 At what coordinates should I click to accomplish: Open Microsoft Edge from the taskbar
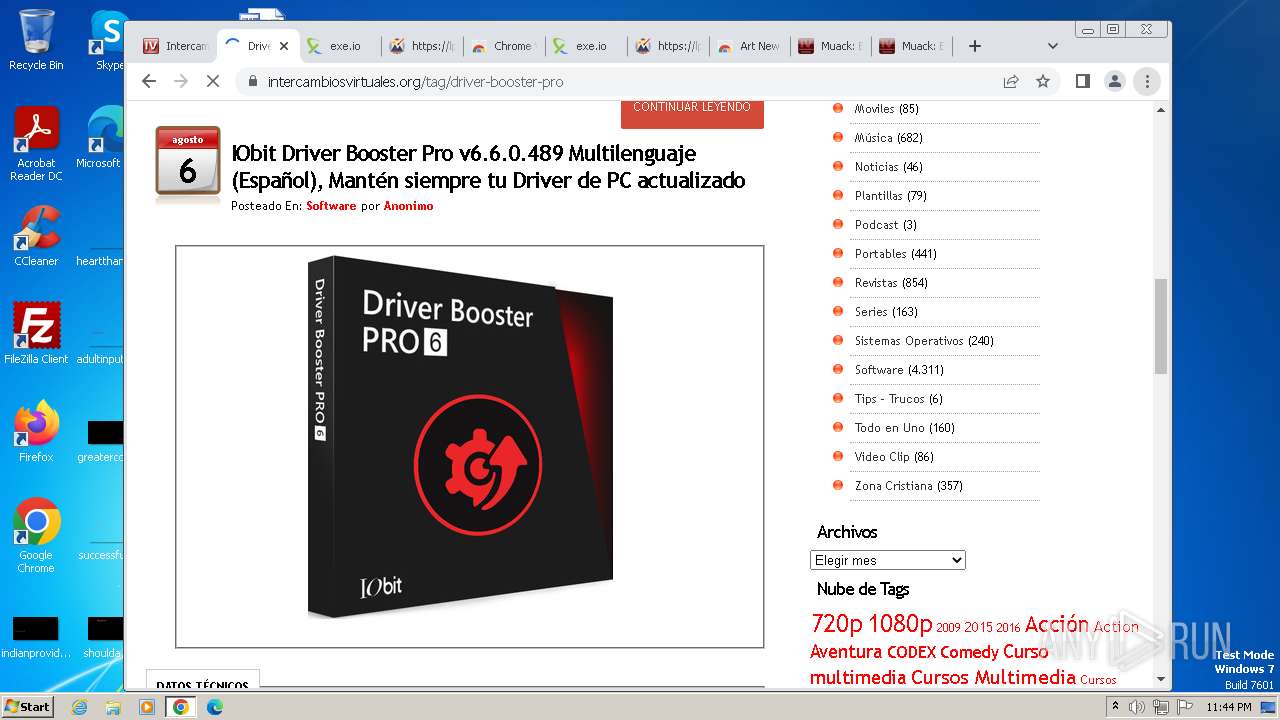pos(215,707)
